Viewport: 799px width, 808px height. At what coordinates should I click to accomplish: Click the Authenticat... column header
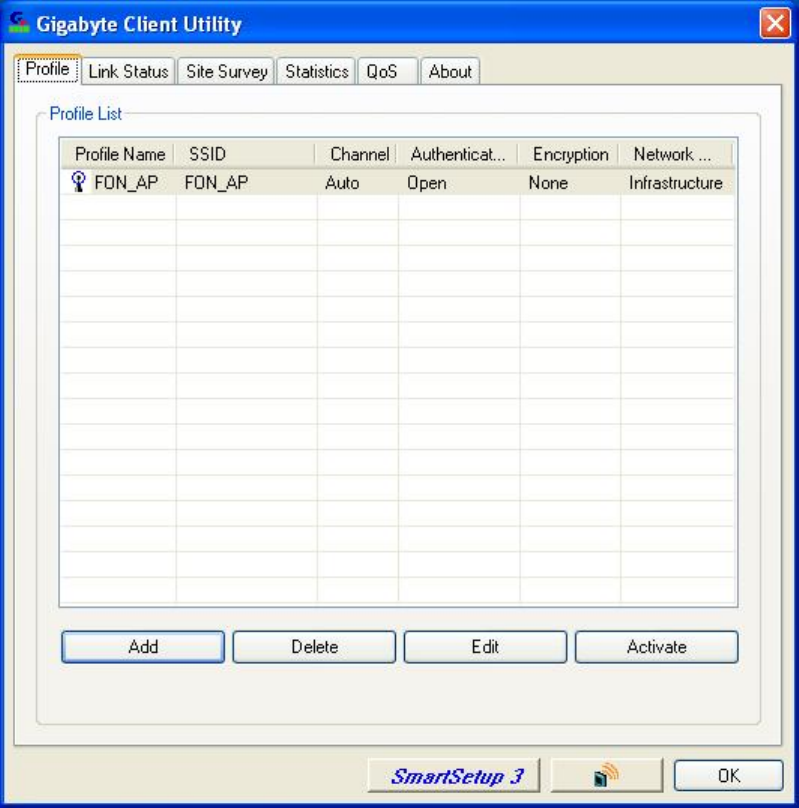457,154
